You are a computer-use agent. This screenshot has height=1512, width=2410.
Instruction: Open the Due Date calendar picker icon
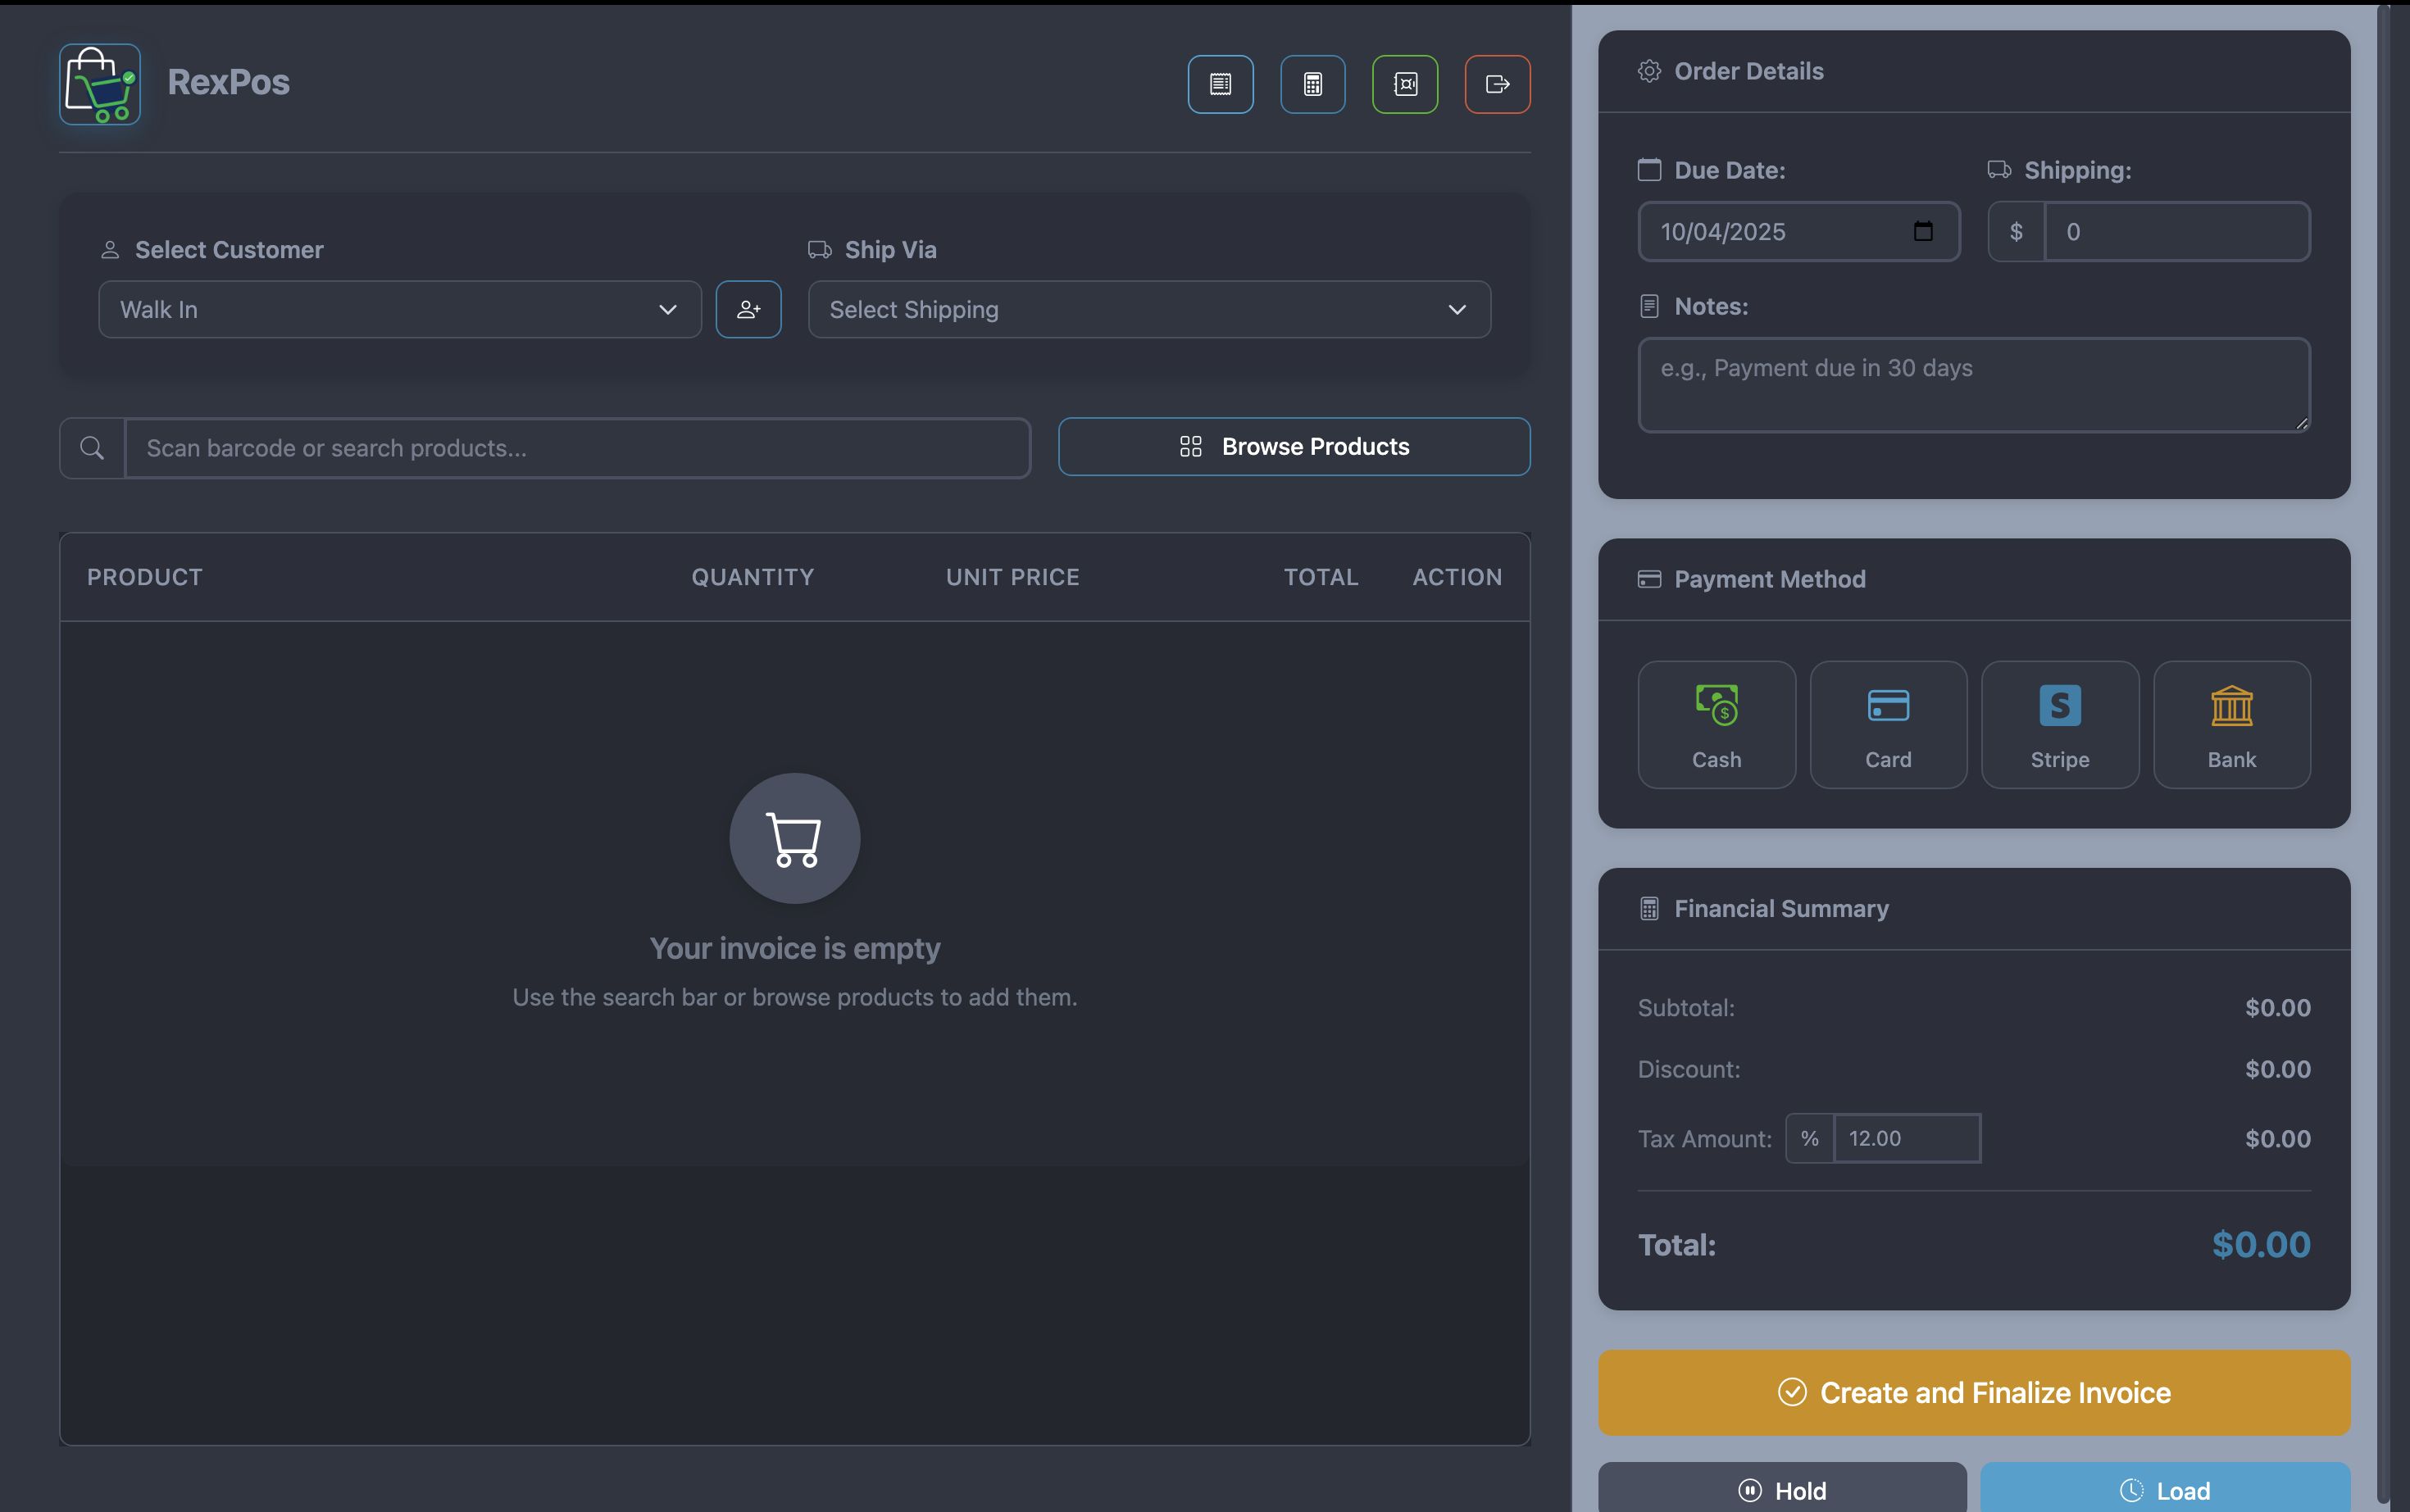(x=1922, y=232)
